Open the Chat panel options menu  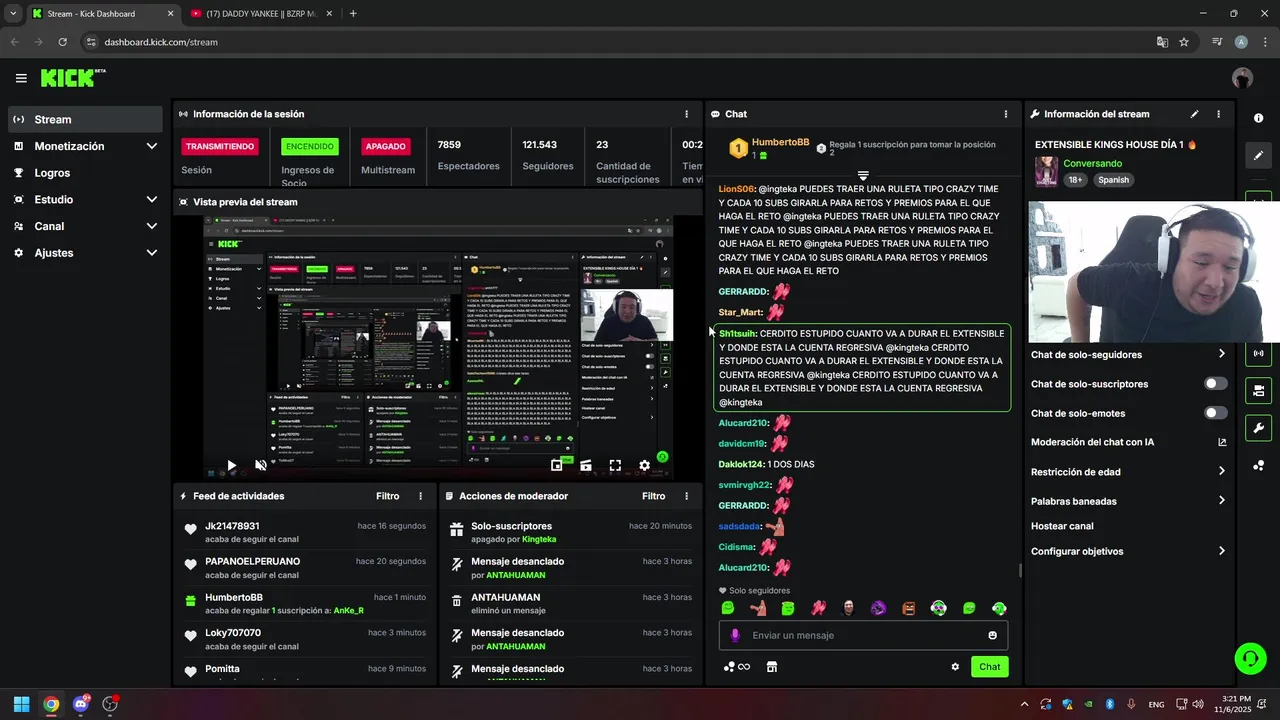(x=1006, y=114)
